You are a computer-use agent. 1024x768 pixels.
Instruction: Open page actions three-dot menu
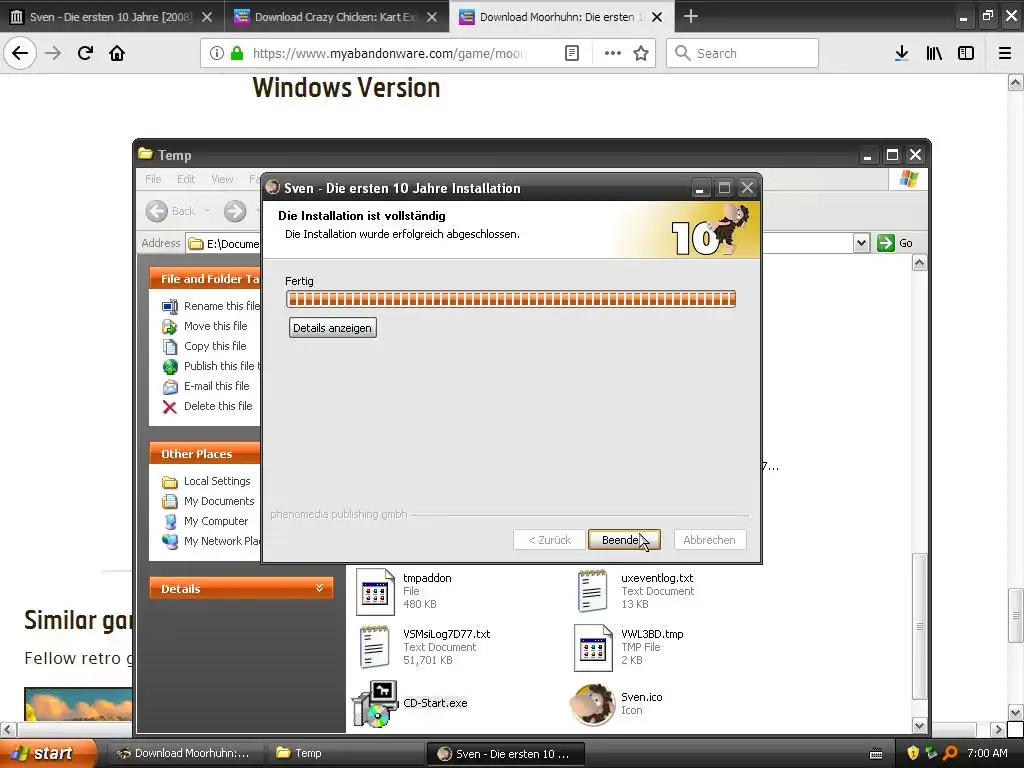[x=613, y=54]
